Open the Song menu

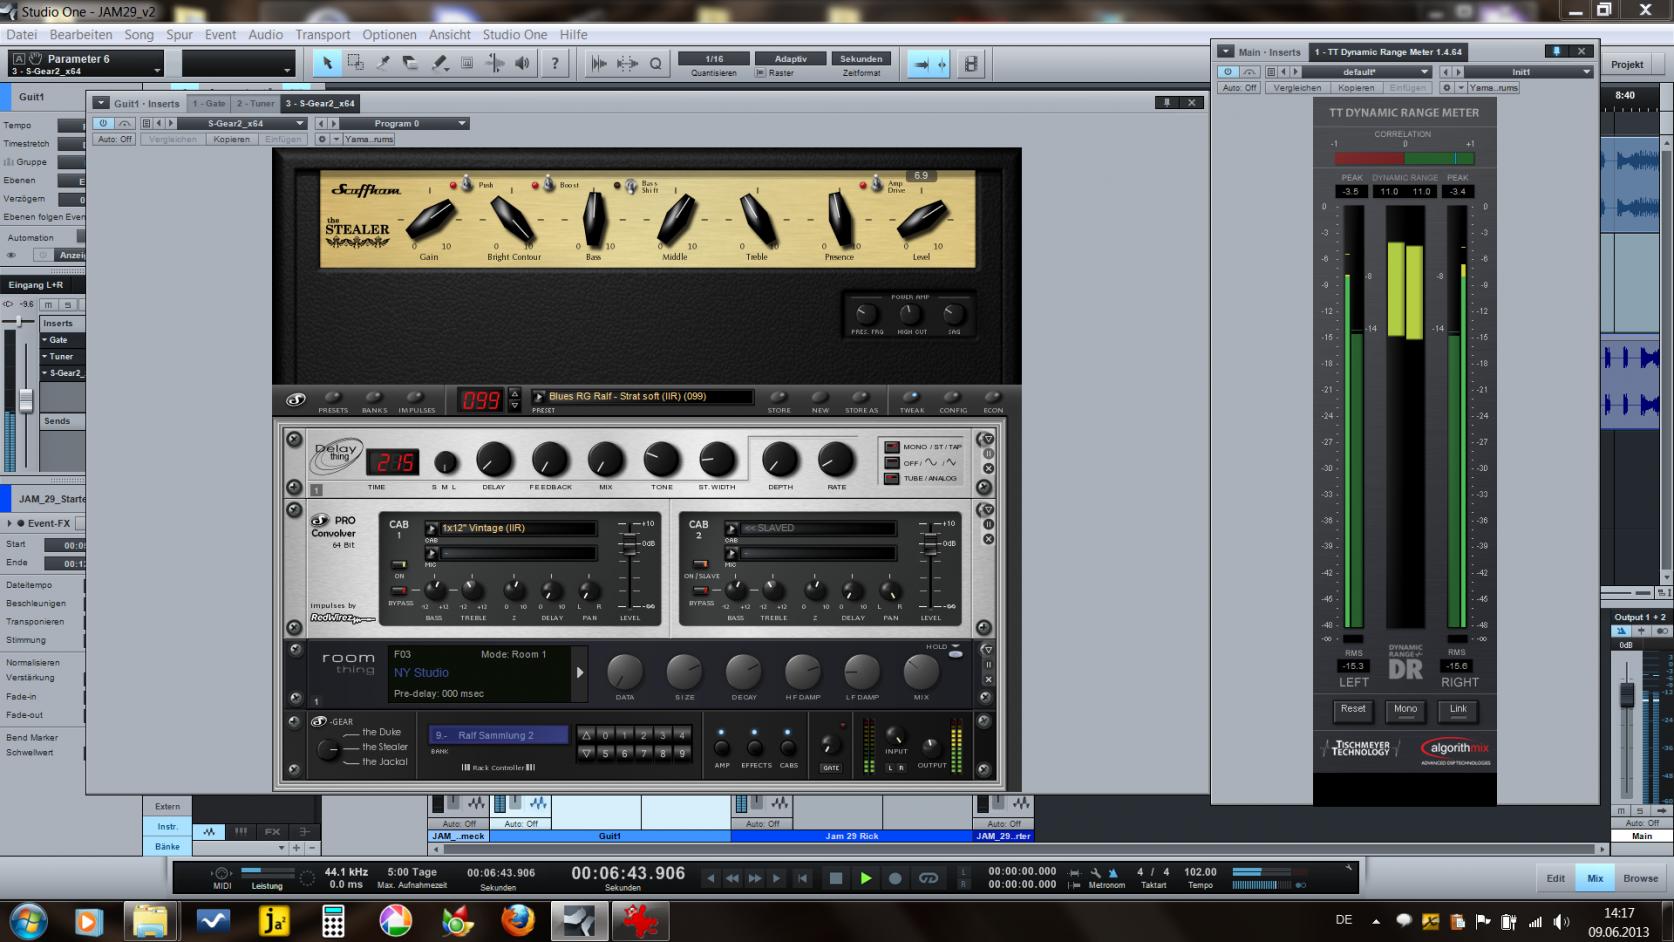(x=138, y=34)
